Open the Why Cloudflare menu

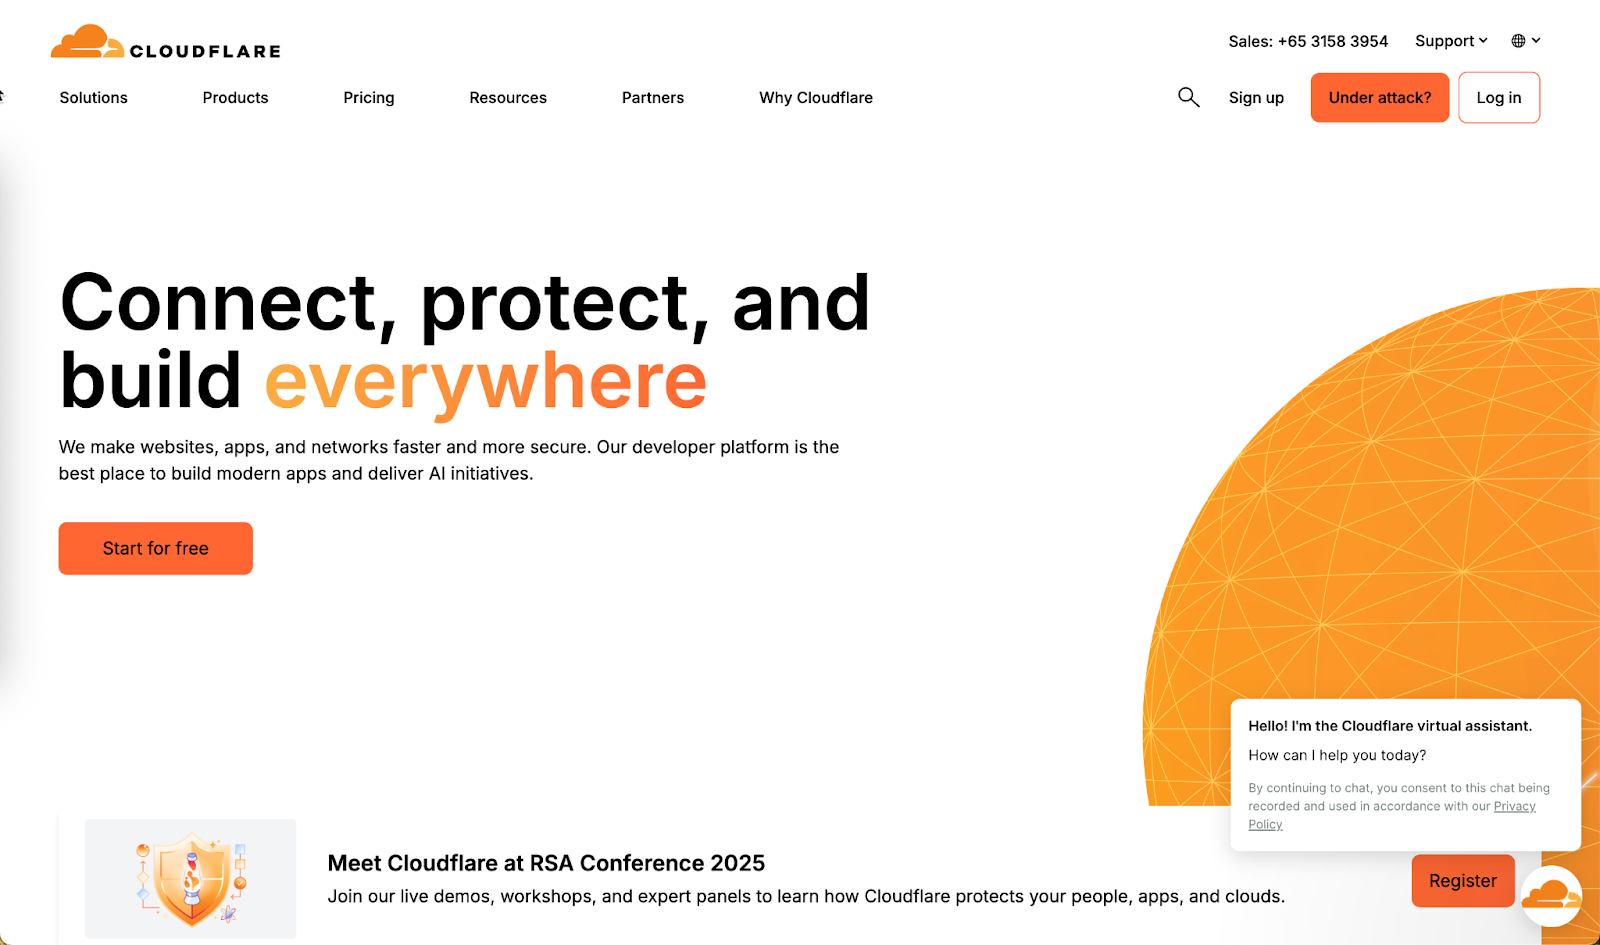816,98
